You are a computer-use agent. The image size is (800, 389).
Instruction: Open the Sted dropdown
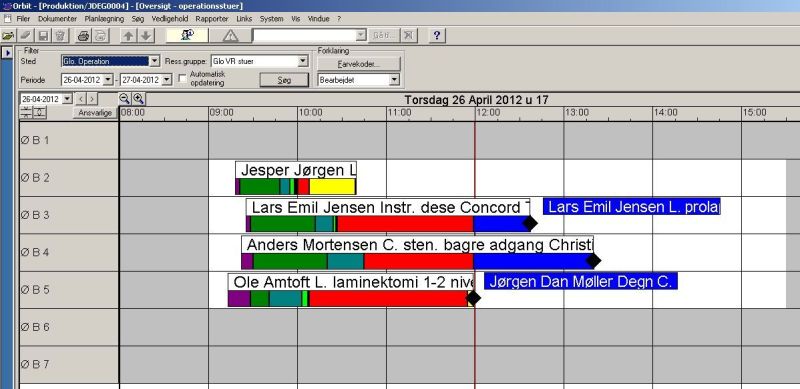155,61
